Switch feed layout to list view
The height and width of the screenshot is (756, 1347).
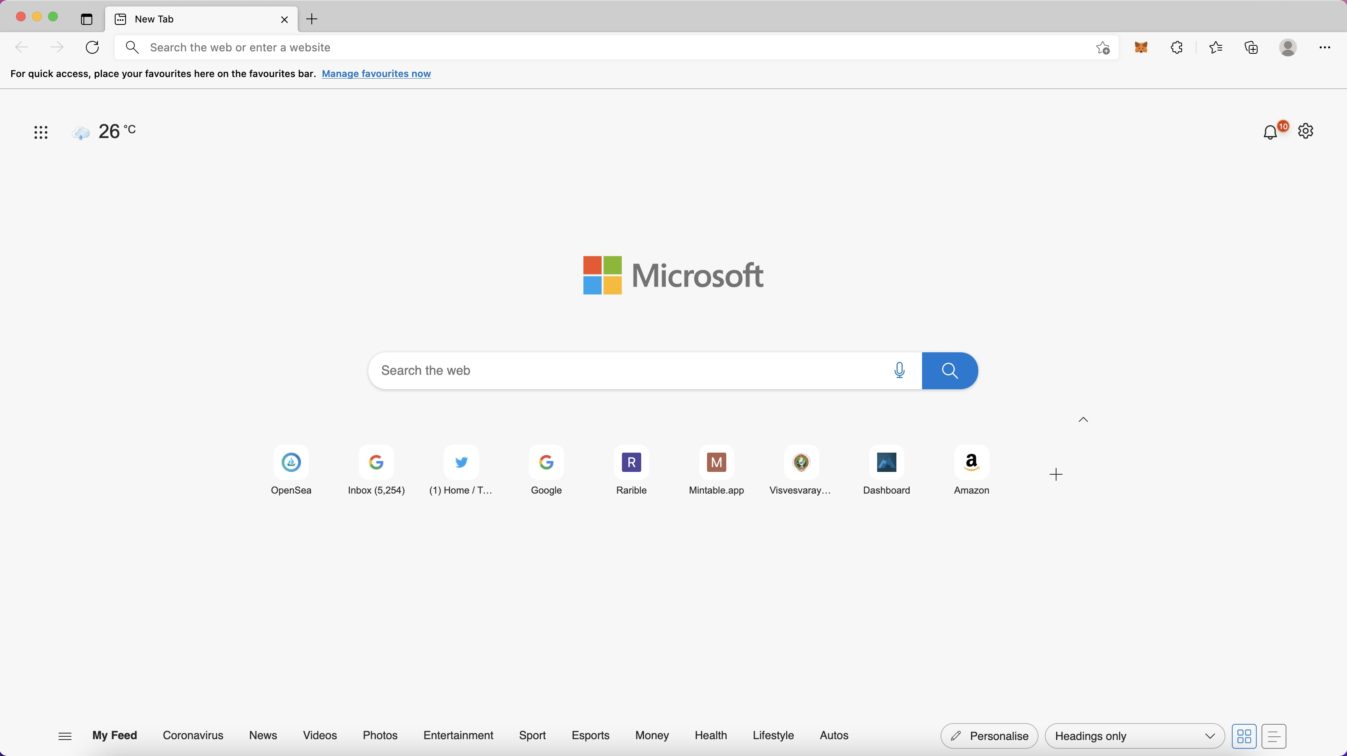(x=1274, y=735)
